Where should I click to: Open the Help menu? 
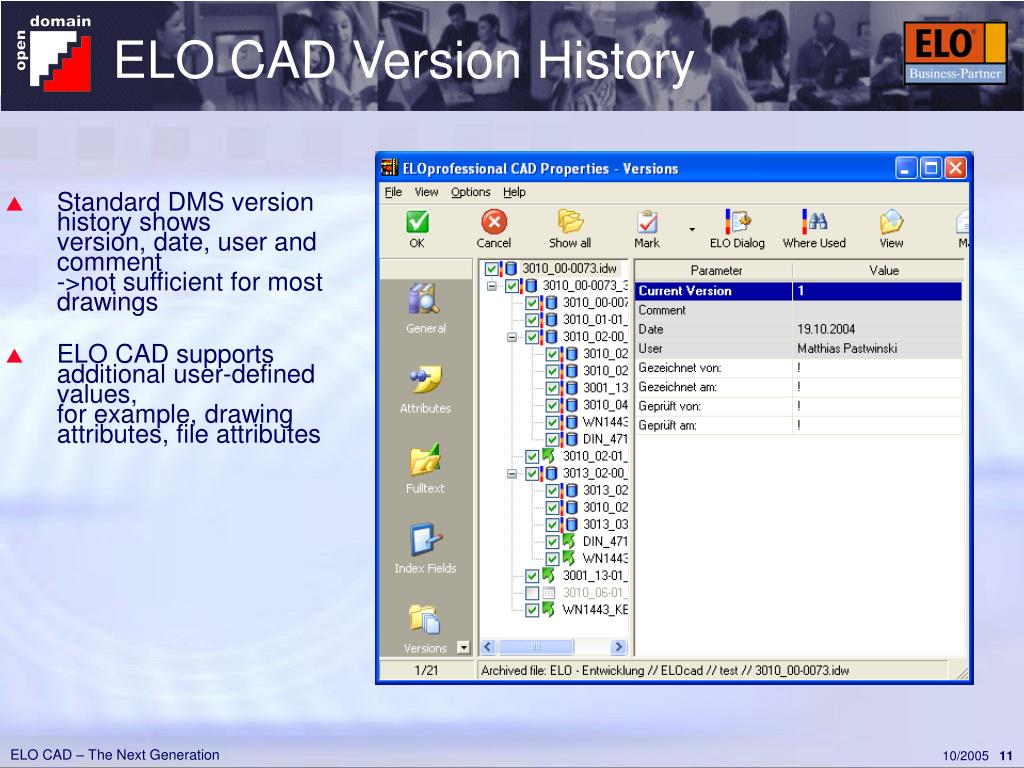pyautogui.click(x=514, y=192)
